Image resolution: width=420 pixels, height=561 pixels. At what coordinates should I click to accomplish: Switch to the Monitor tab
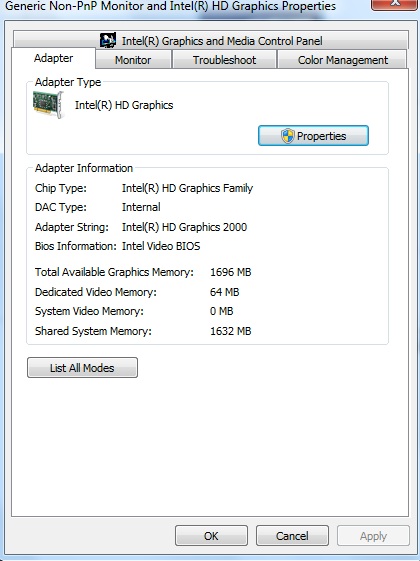(133, 60)
